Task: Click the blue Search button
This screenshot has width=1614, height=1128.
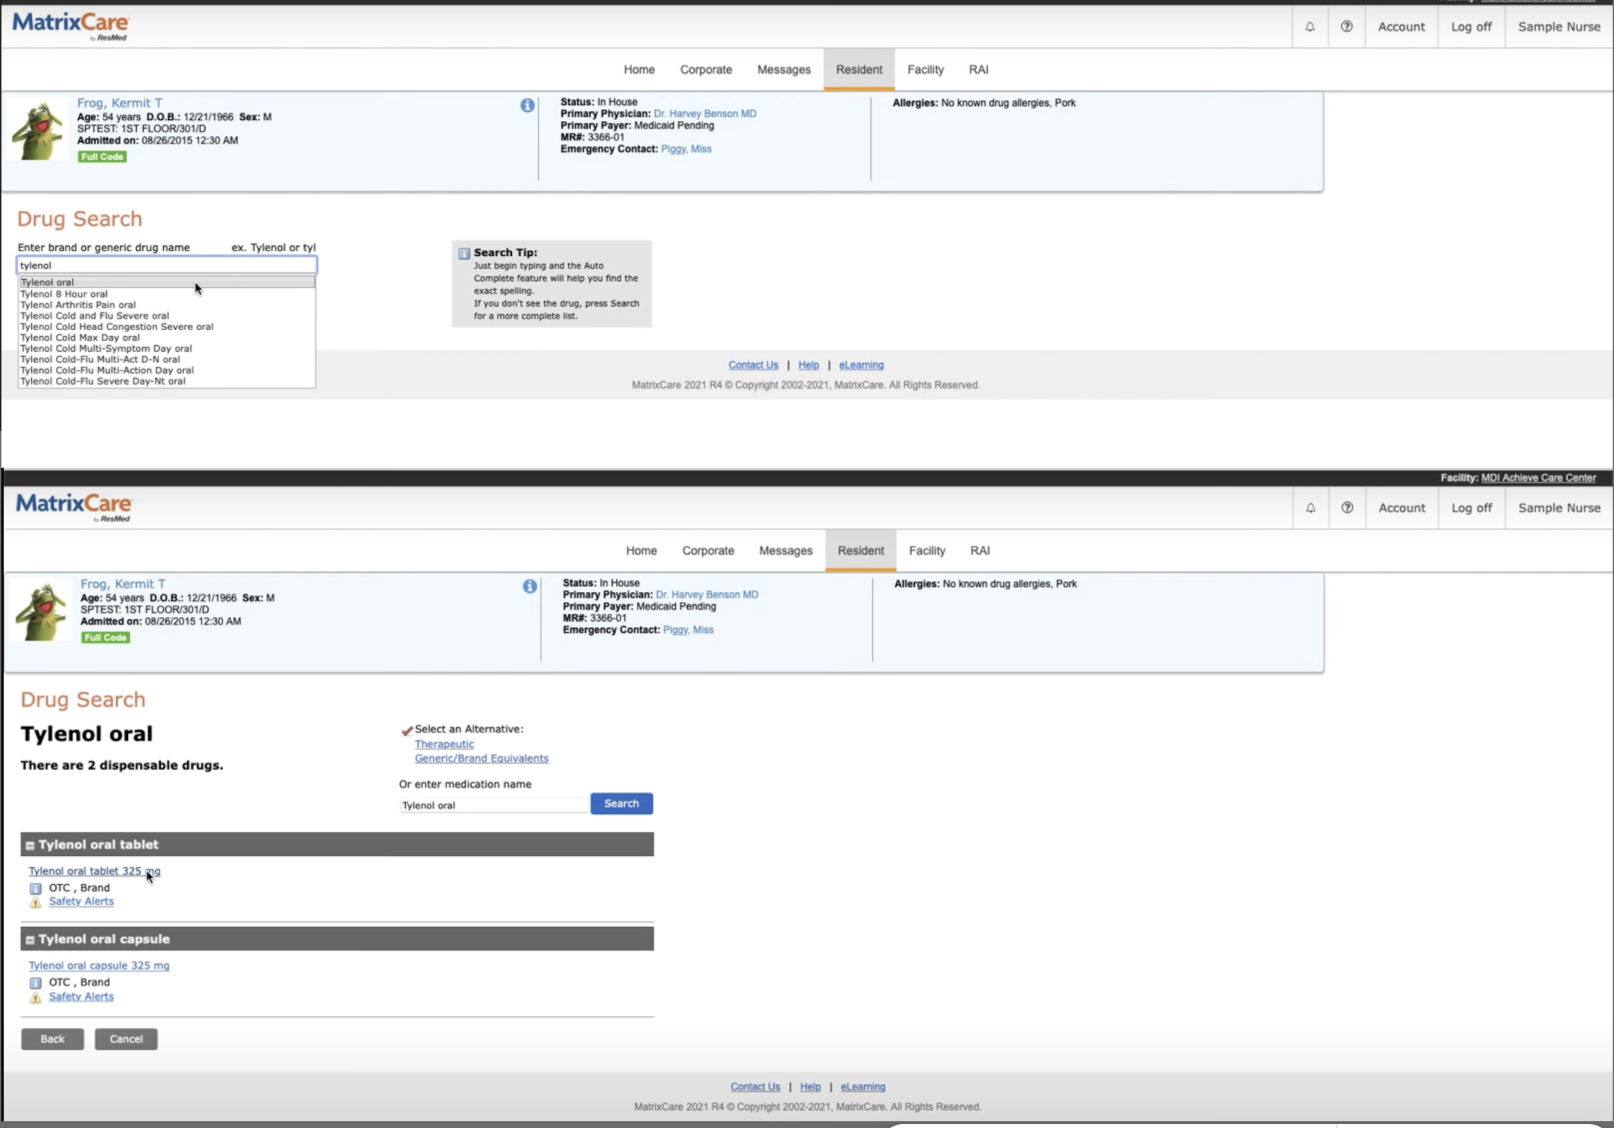Action: (x=621, y=804)
